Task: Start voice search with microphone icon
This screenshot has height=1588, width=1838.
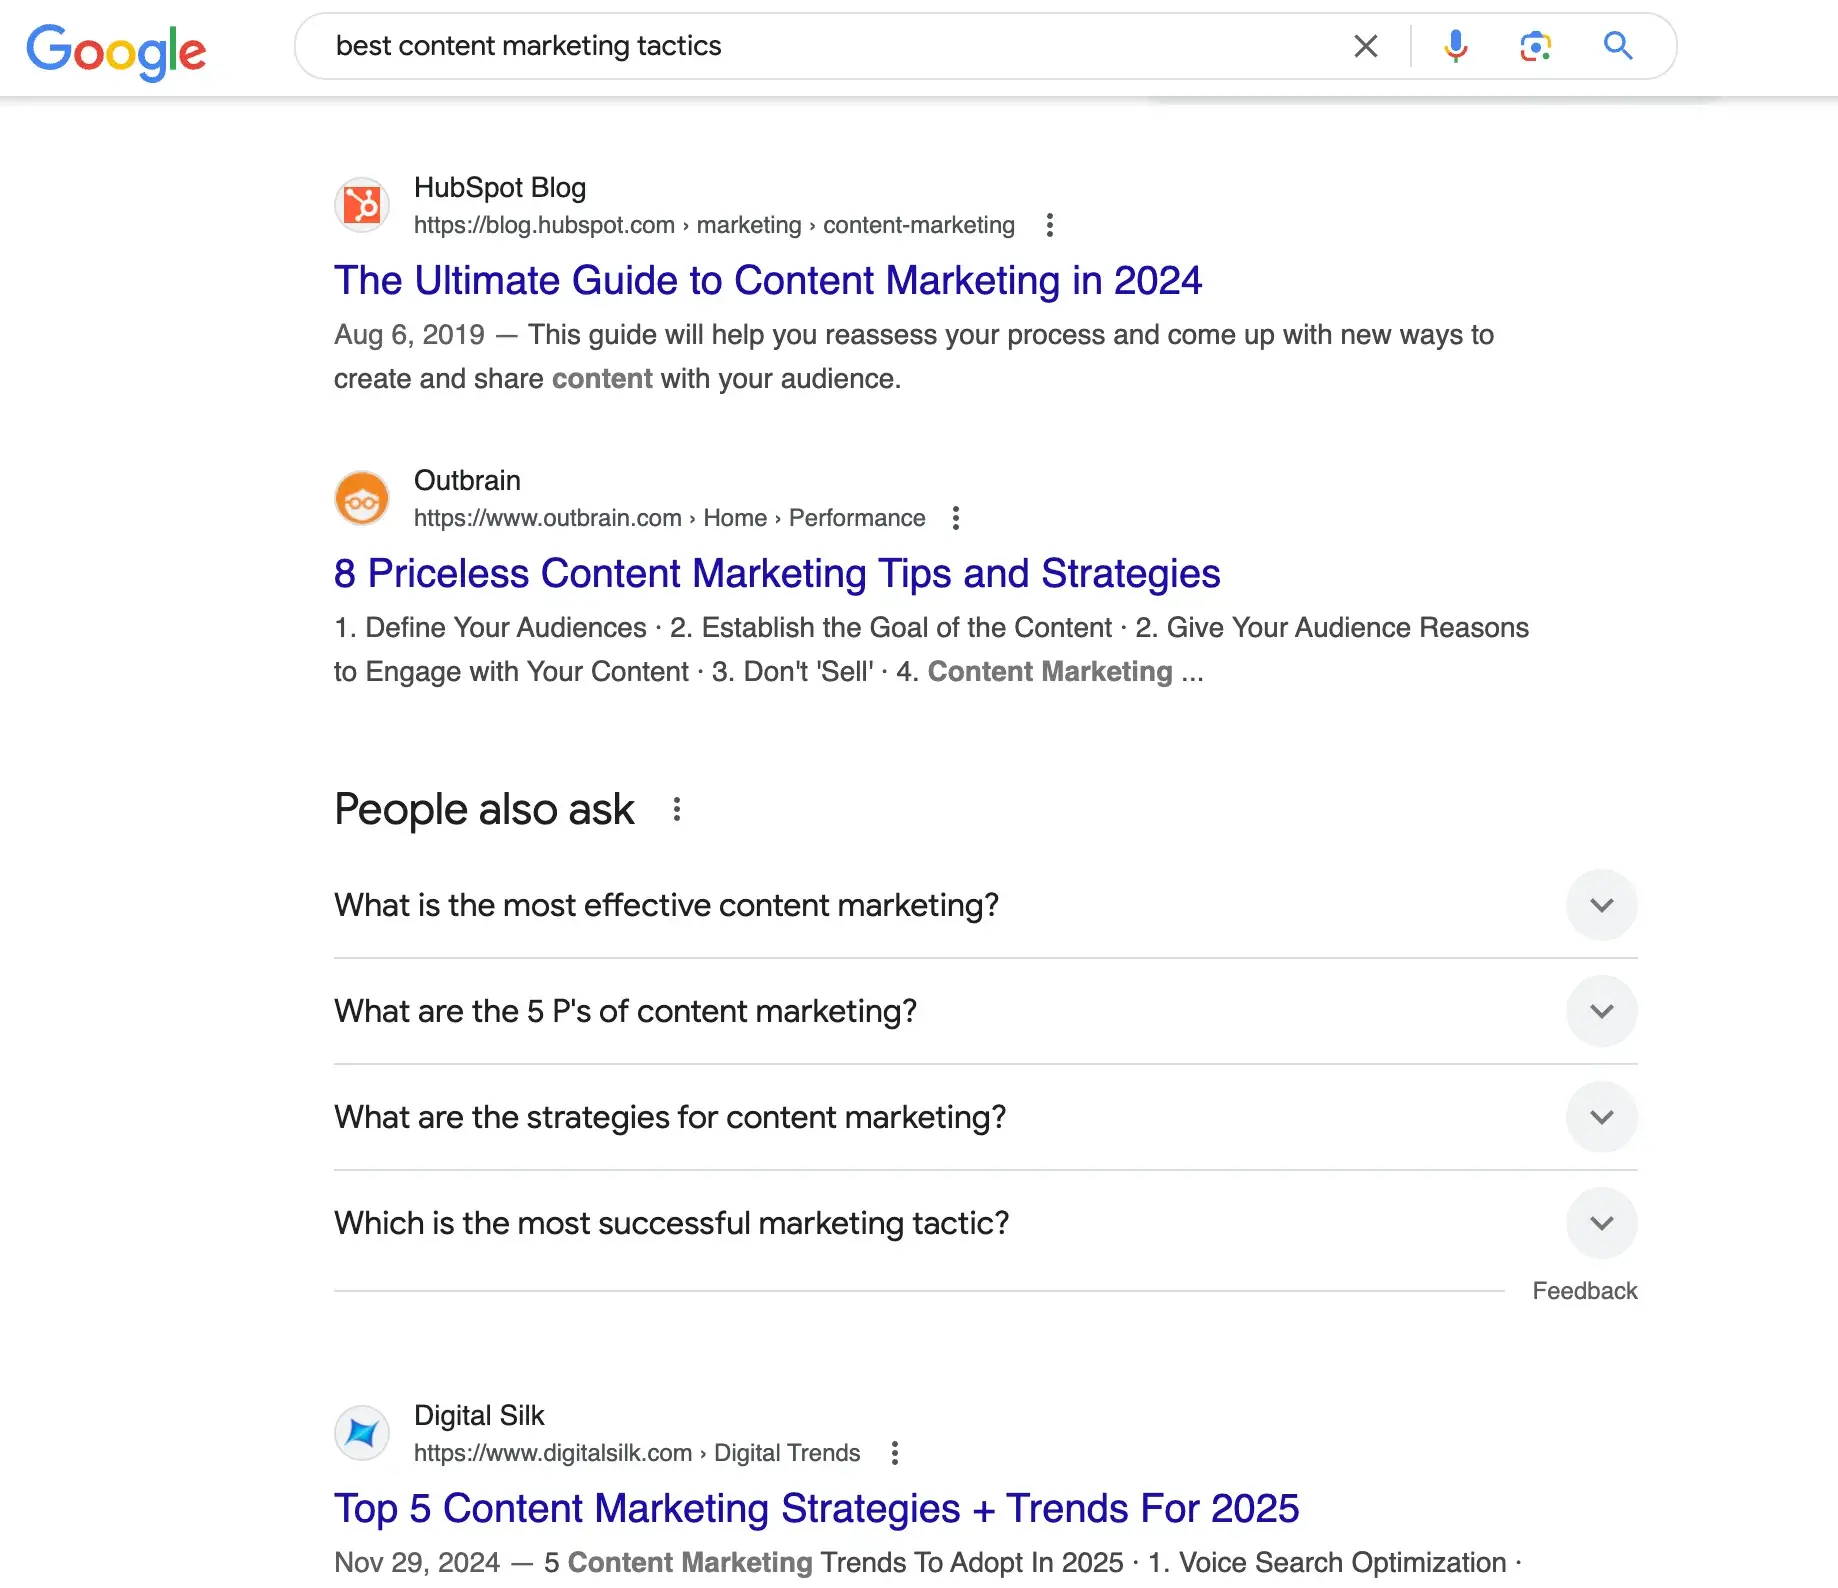Action: (1455, 46)
